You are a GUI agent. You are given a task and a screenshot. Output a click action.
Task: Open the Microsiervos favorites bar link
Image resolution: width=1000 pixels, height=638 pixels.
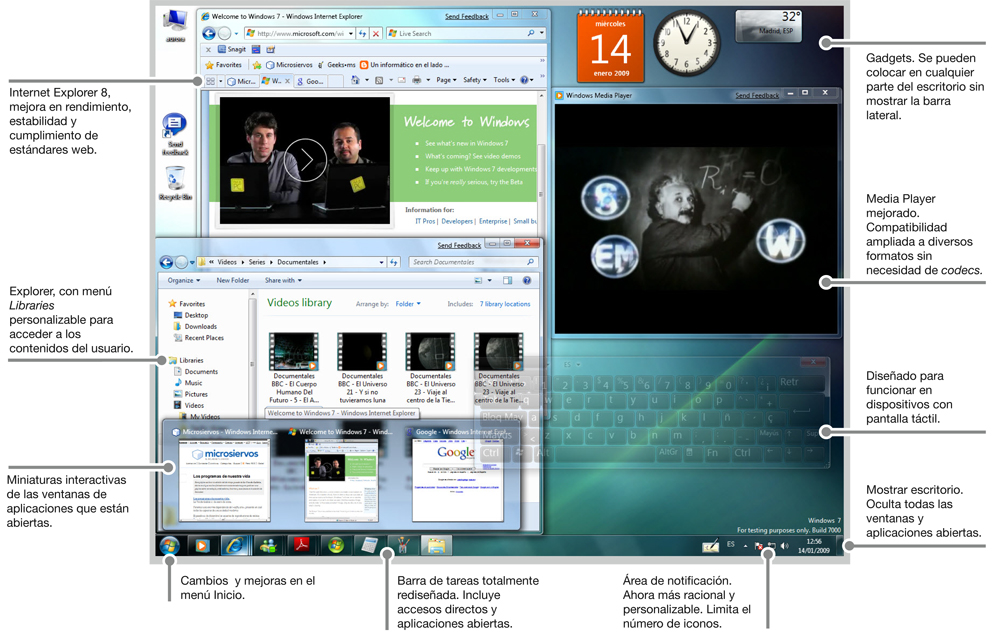(x=290, y=65)
